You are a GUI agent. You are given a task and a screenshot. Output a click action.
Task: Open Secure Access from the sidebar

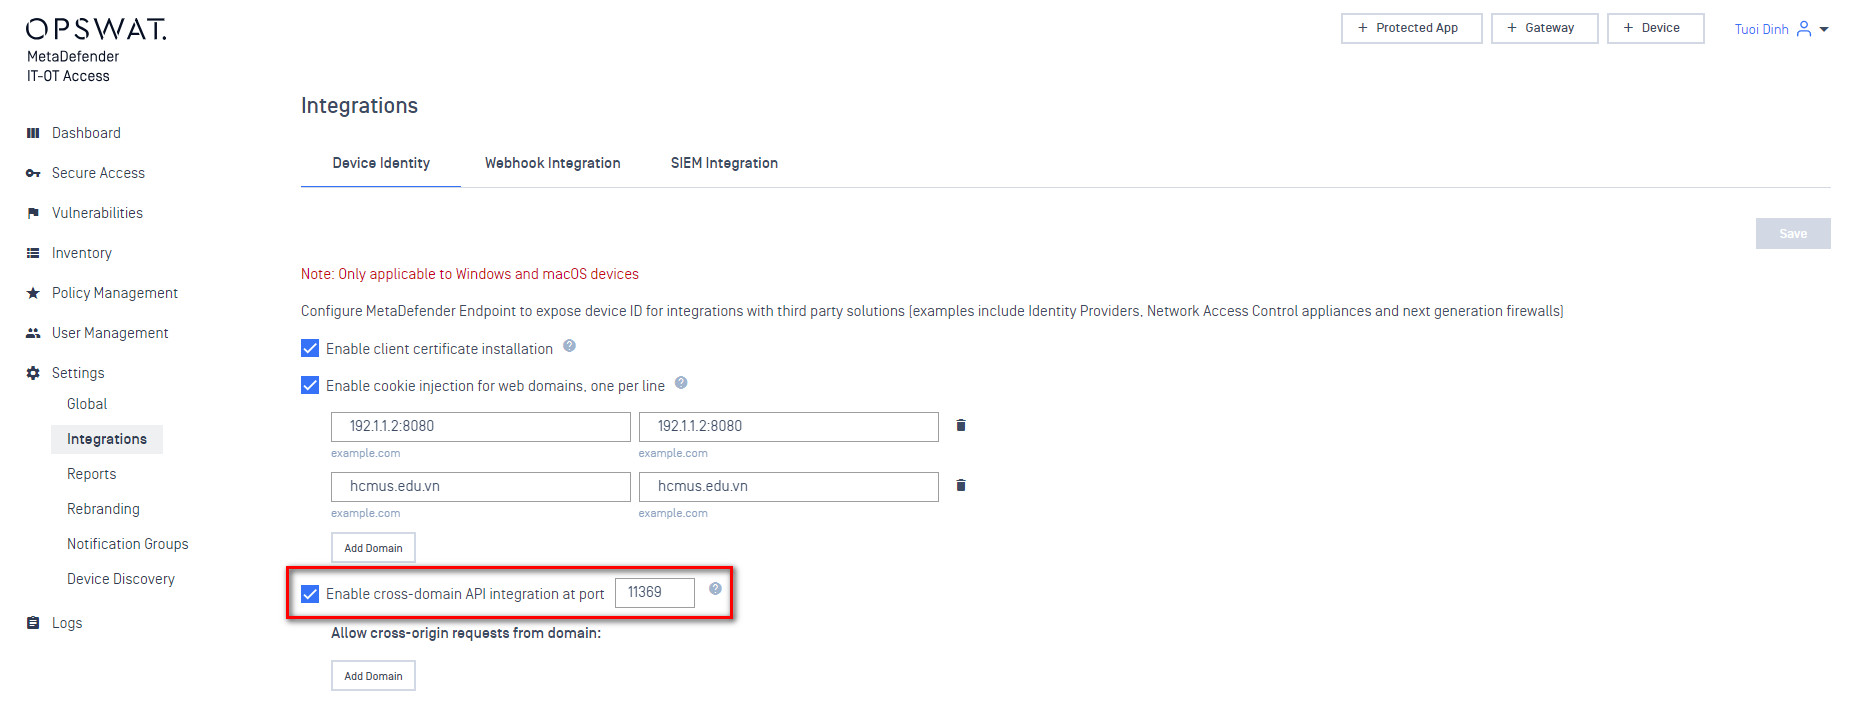click(x=98, y=173)
